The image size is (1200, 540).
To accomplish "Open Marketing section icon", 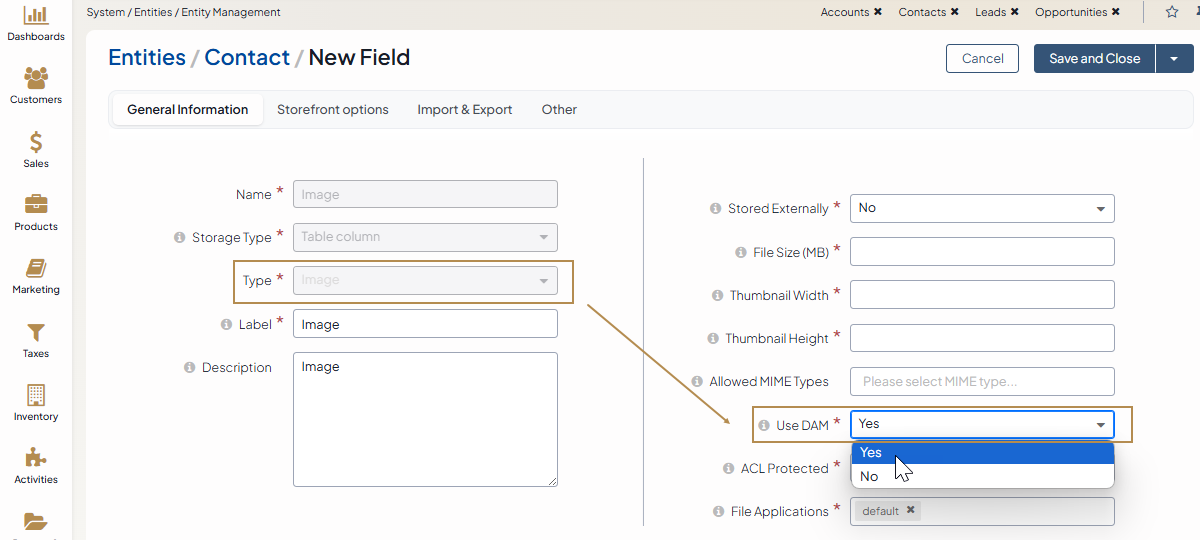I will pyautogui.click(x=36, y=268).
